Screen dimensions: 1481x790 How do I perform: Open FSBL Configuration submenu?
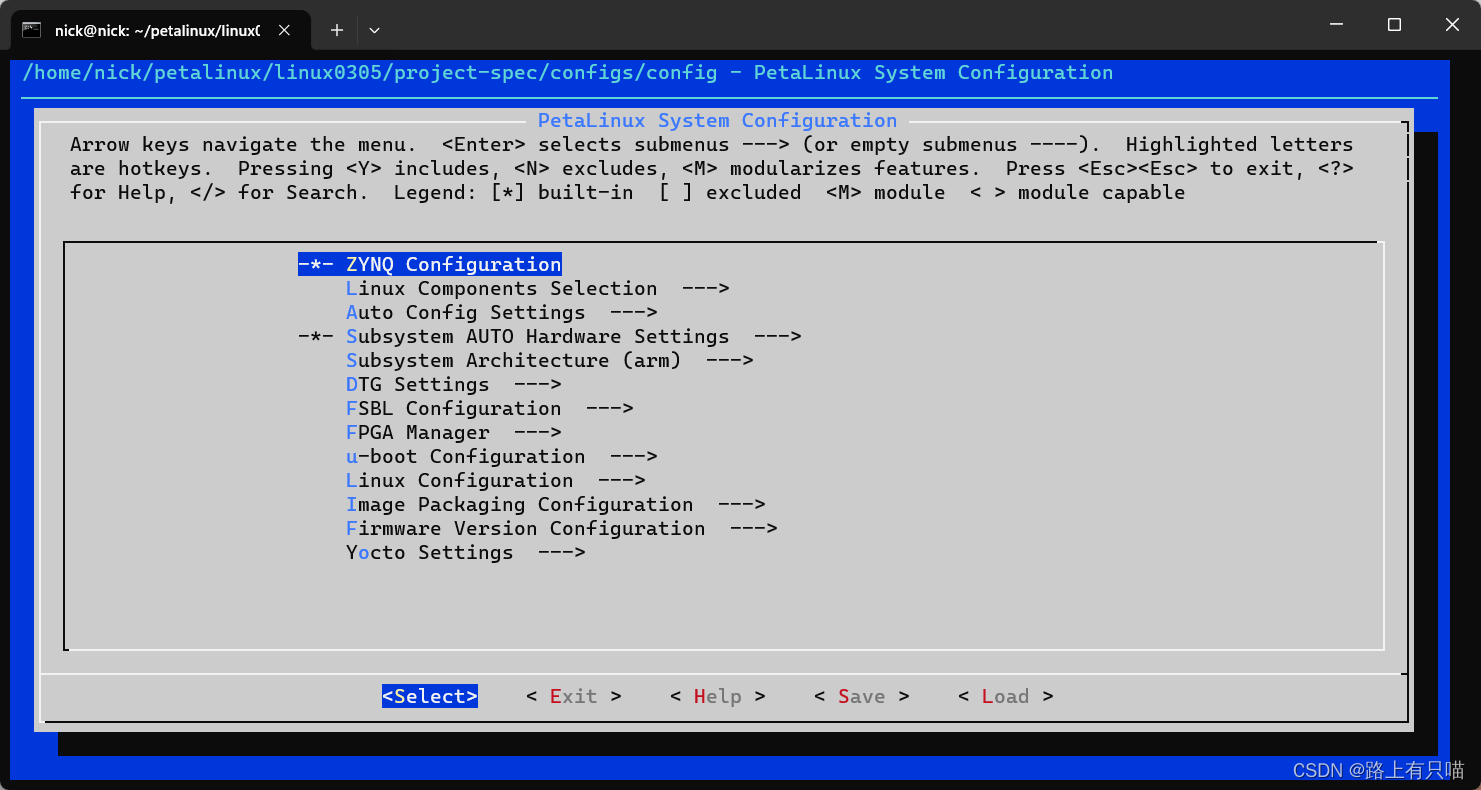490,408
